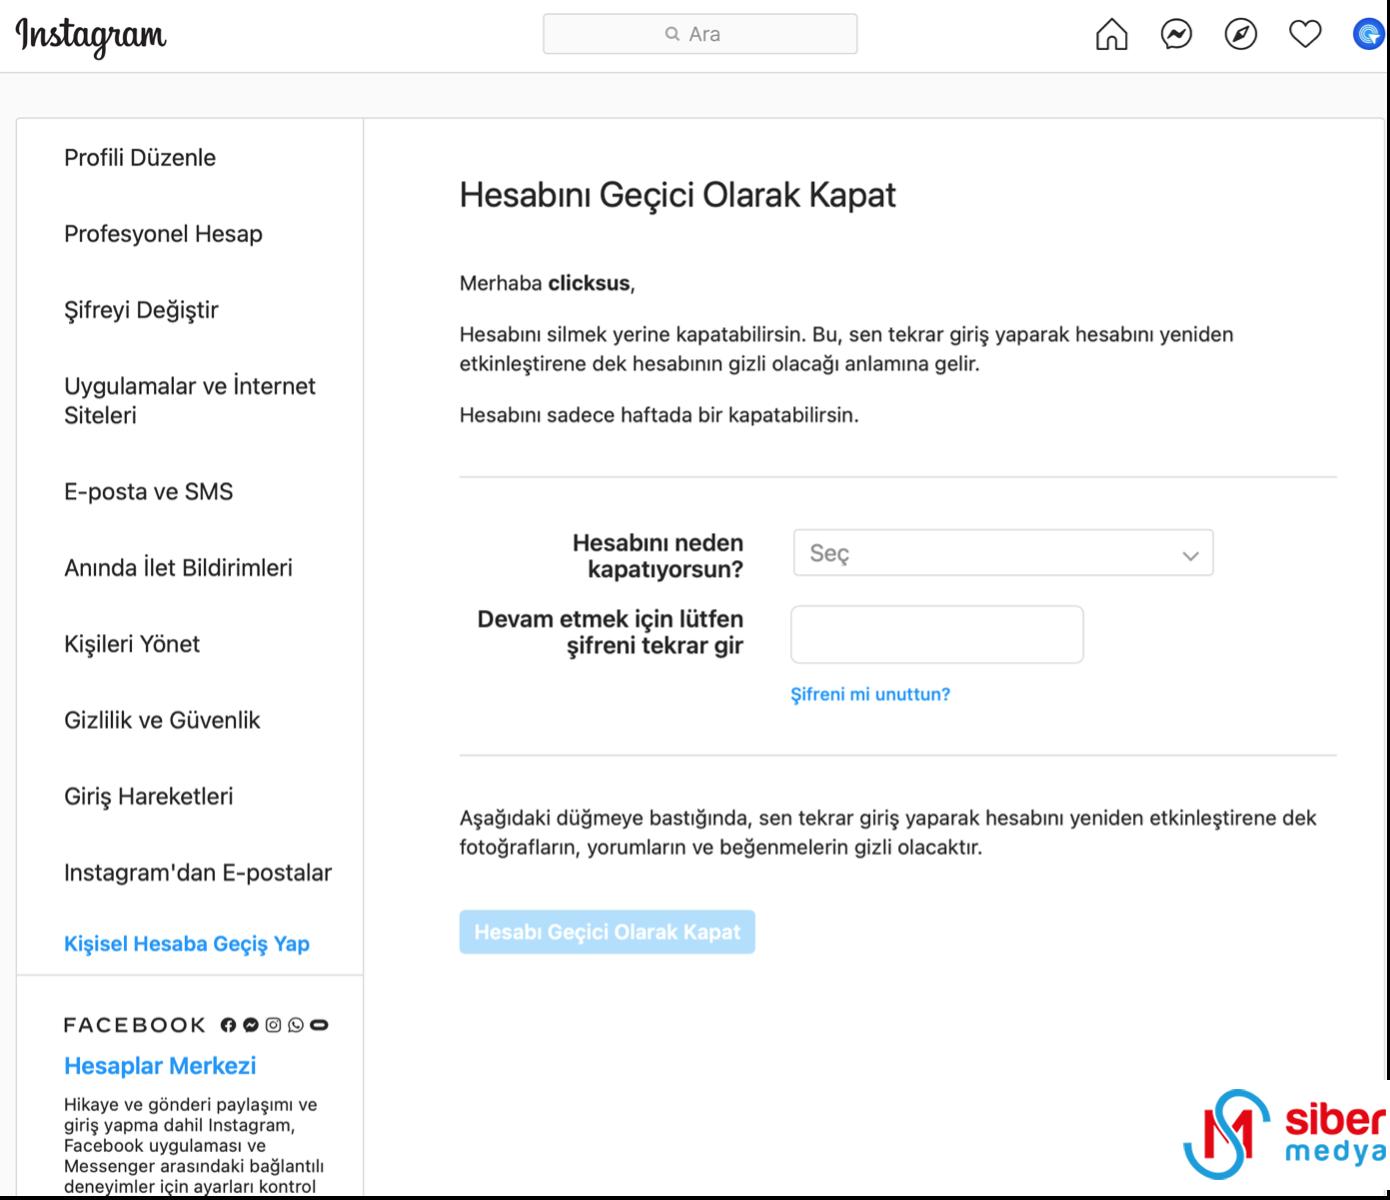This screenshot has width=1390, height=1200.
Task: Click the Instagram logo
Action: [91, 36]
